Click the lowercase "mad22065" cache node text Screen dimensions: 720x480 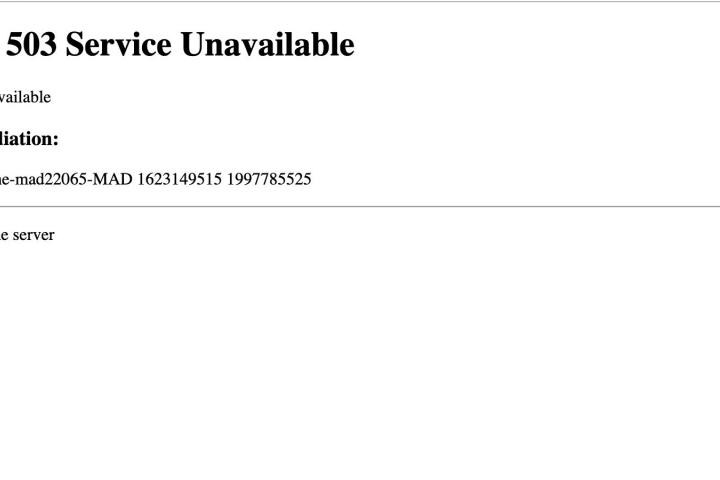[51, 179]
